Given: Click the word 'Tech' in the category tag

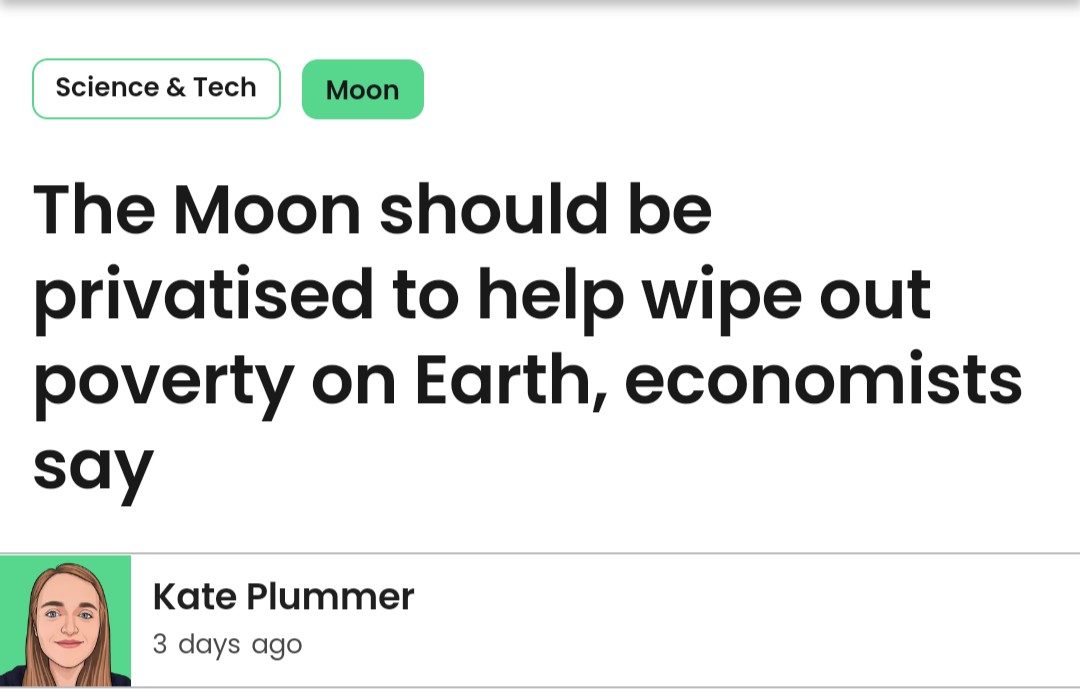Looking at the screenshot, I should tap(225, 88).
